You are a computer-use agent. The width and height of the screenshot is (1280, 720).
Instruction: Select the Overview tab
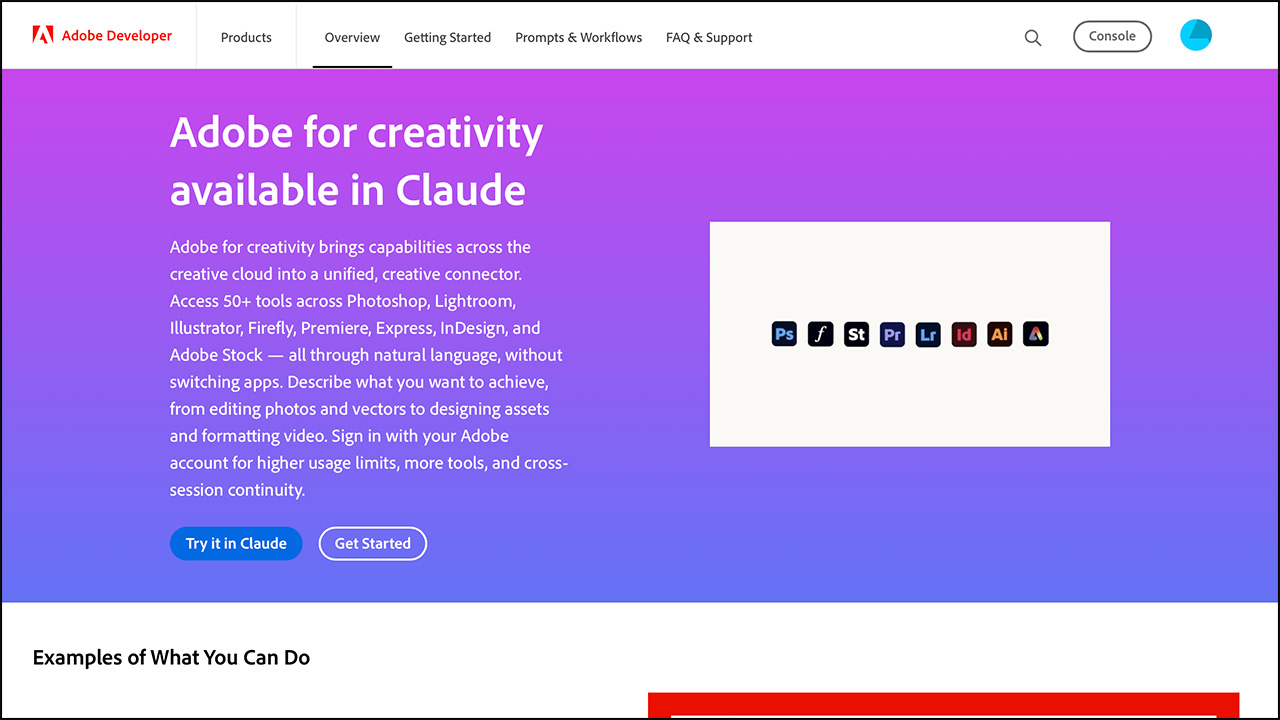[352, 37]
